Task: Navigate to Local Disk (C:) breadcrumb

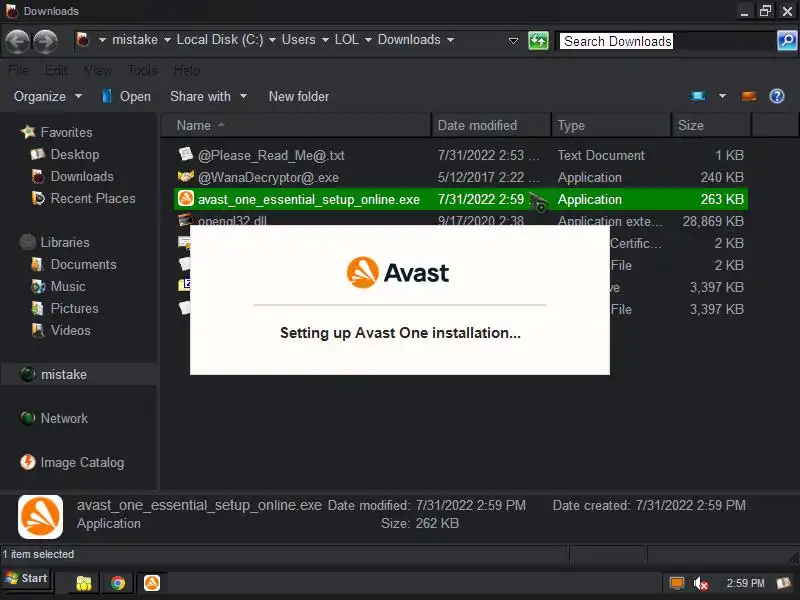Action: click(x=220, y=40)
